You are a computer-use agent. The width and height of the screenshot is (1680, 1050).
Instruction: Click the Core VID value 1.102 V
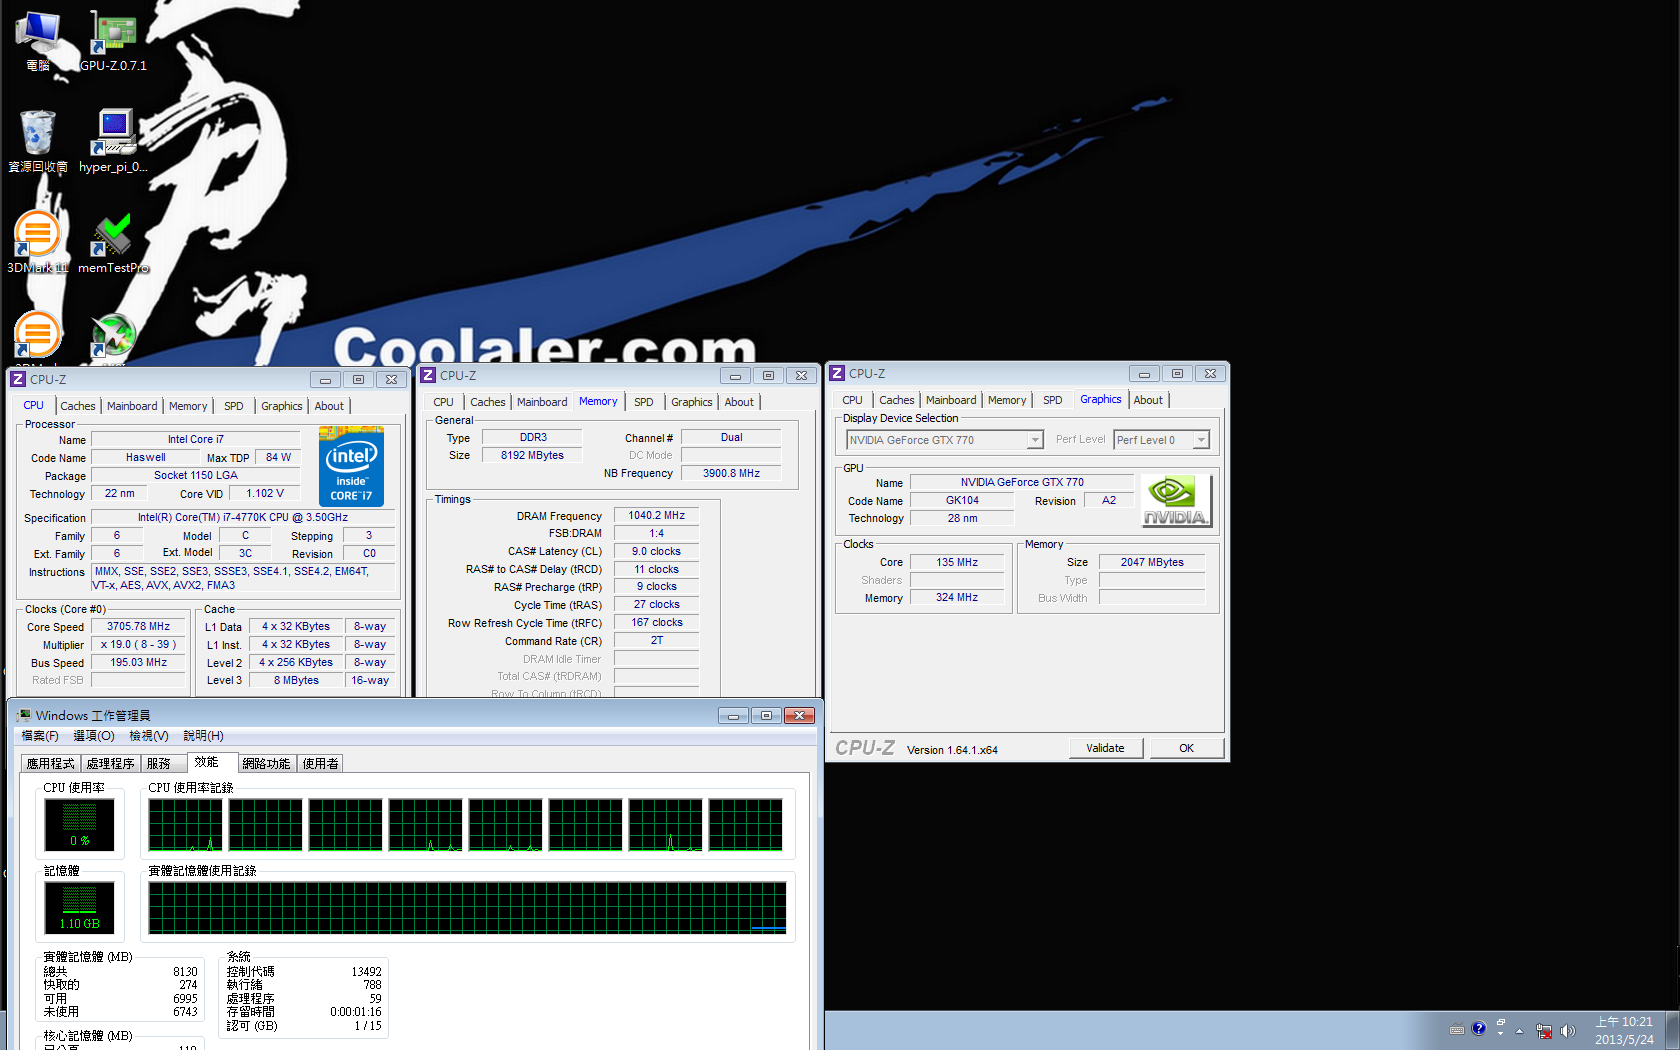coord(265,494)
